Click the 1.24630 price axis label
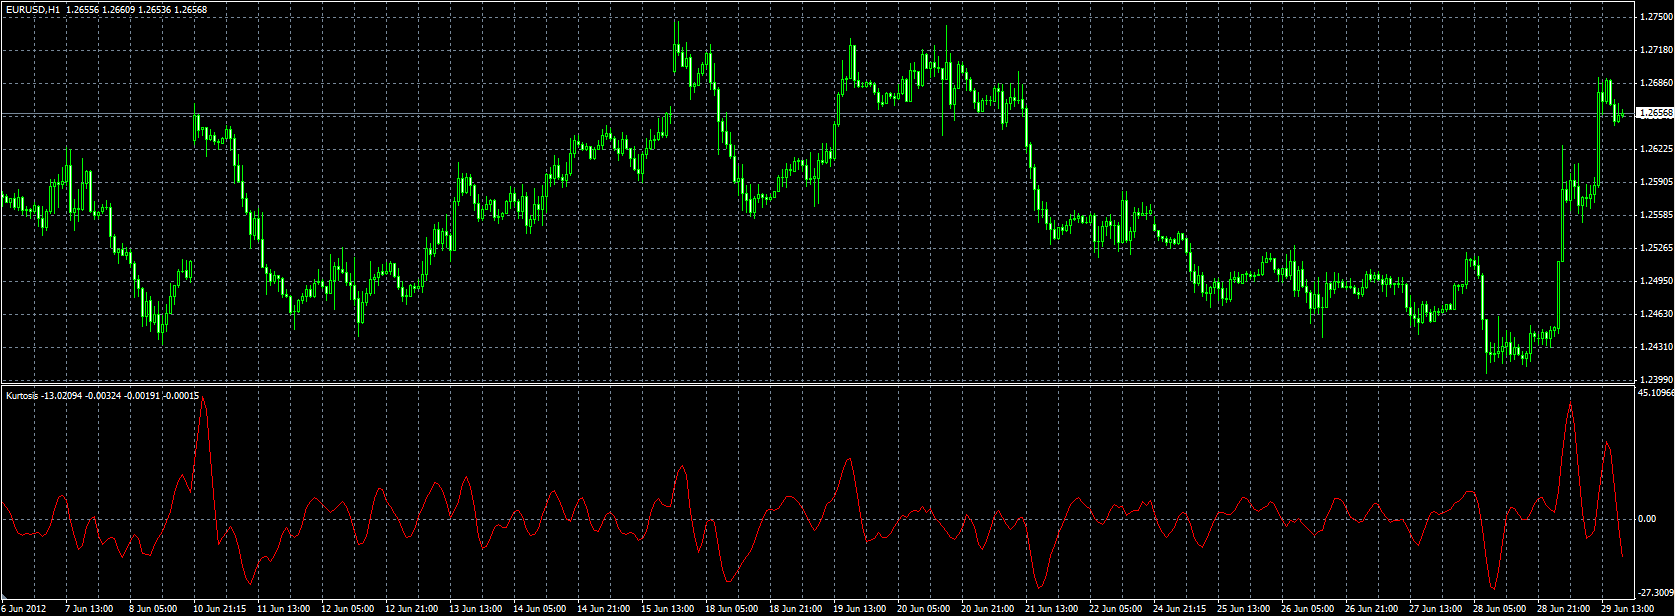1675x616 pixels. (x=1657, y=314)
